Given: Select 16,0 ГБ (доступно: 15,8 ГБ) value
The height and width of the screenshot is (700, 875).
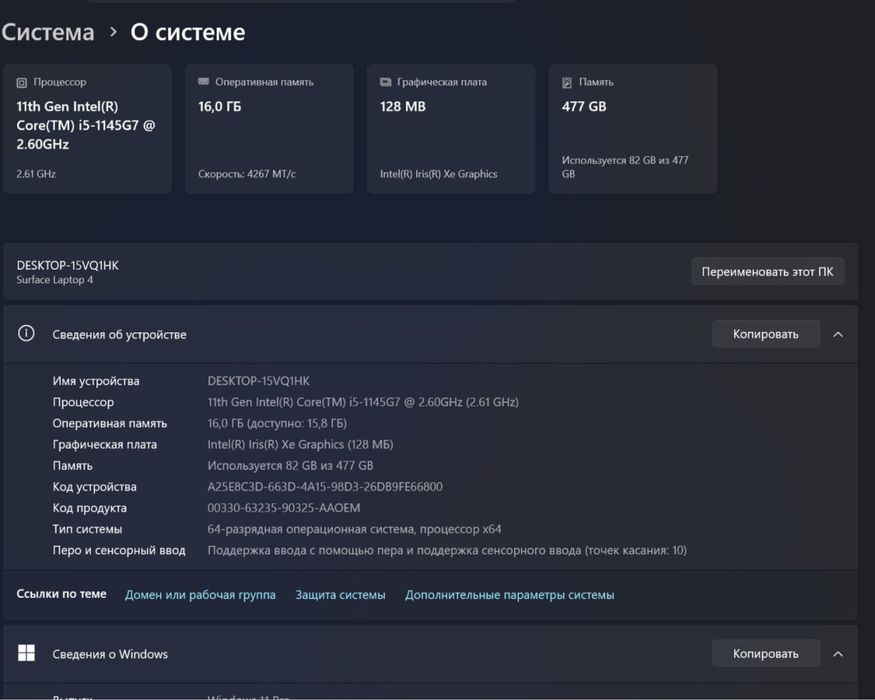Looking at the screenshot, I should [x=277, y=423].
